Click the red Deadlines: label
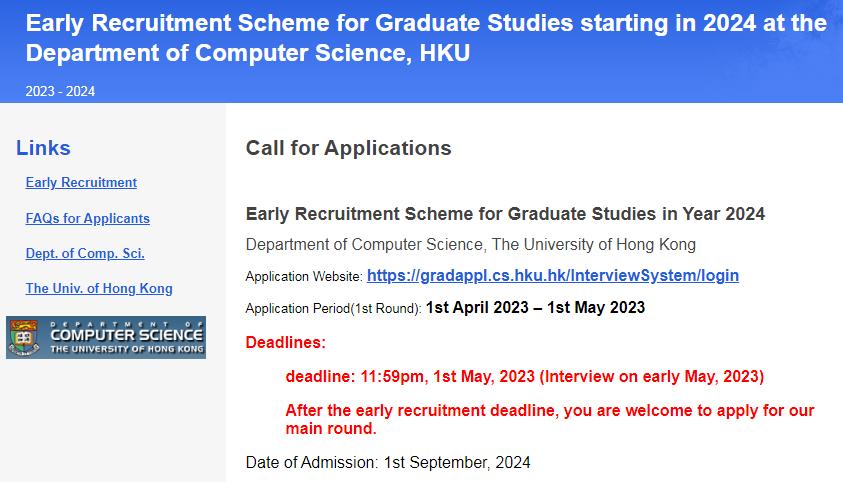This screenshot has width=843, height=482. pyautogui.click(x=285, y=342)
